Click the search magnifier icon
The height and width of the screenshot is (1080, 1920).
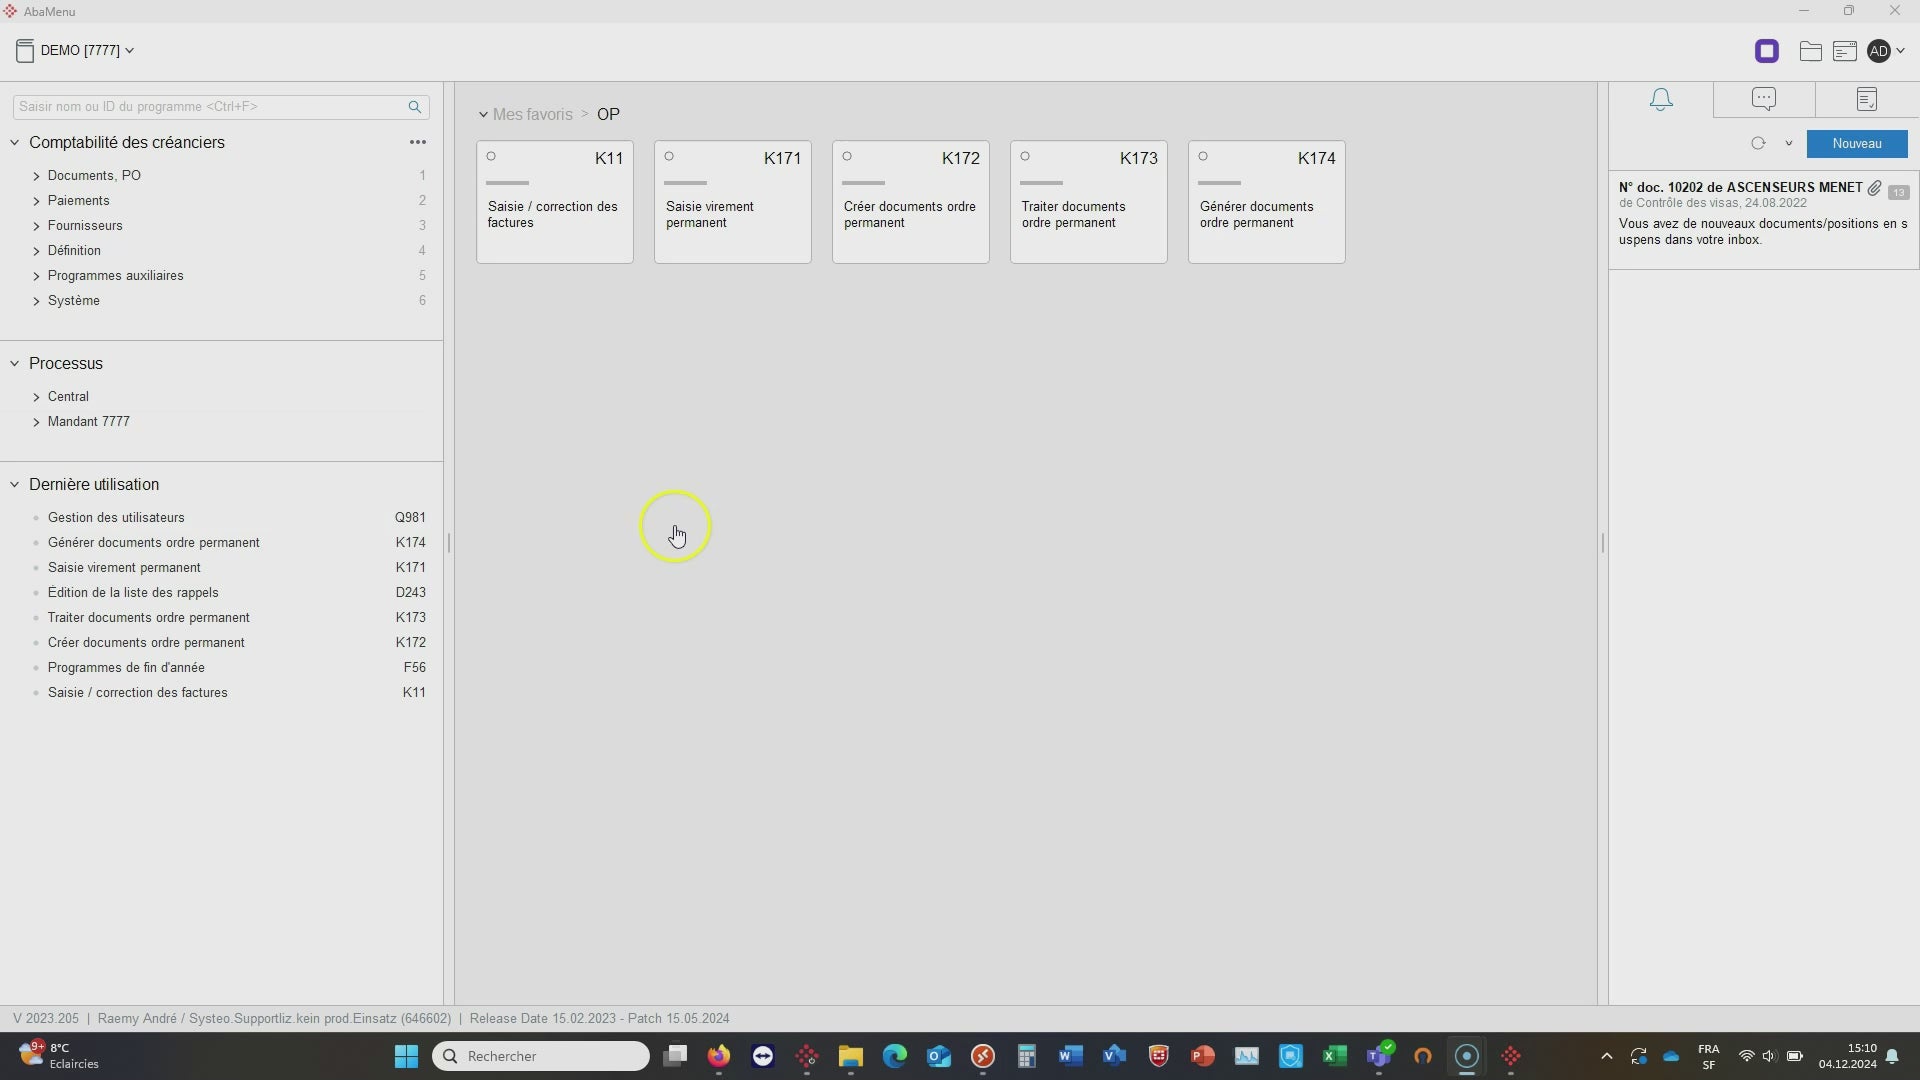pyautogui.click(x=414, y=107)
